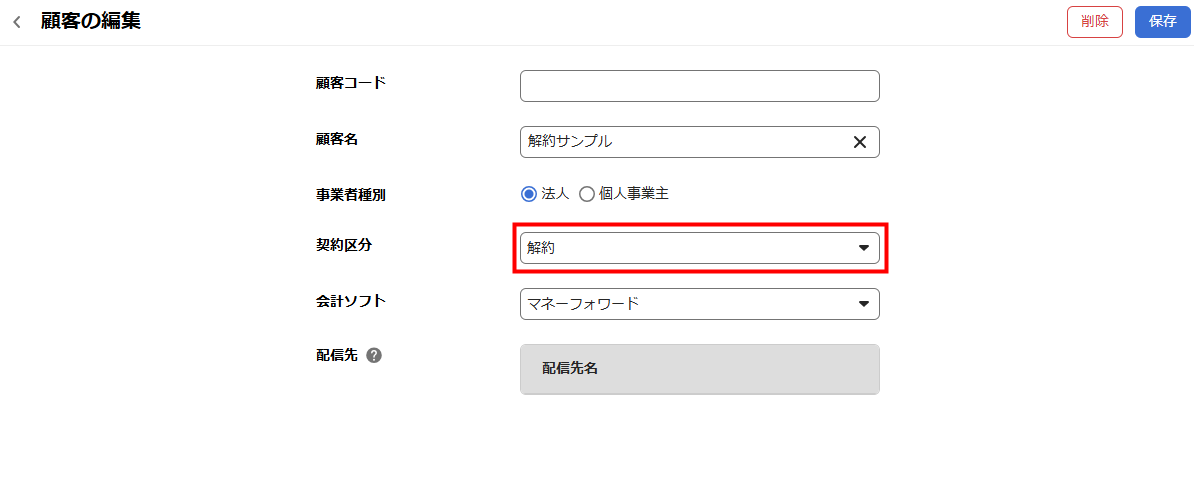Click the 契約区分 label text
The width and height of the screenshot is (1194, 483).
(x=344, y=245)
